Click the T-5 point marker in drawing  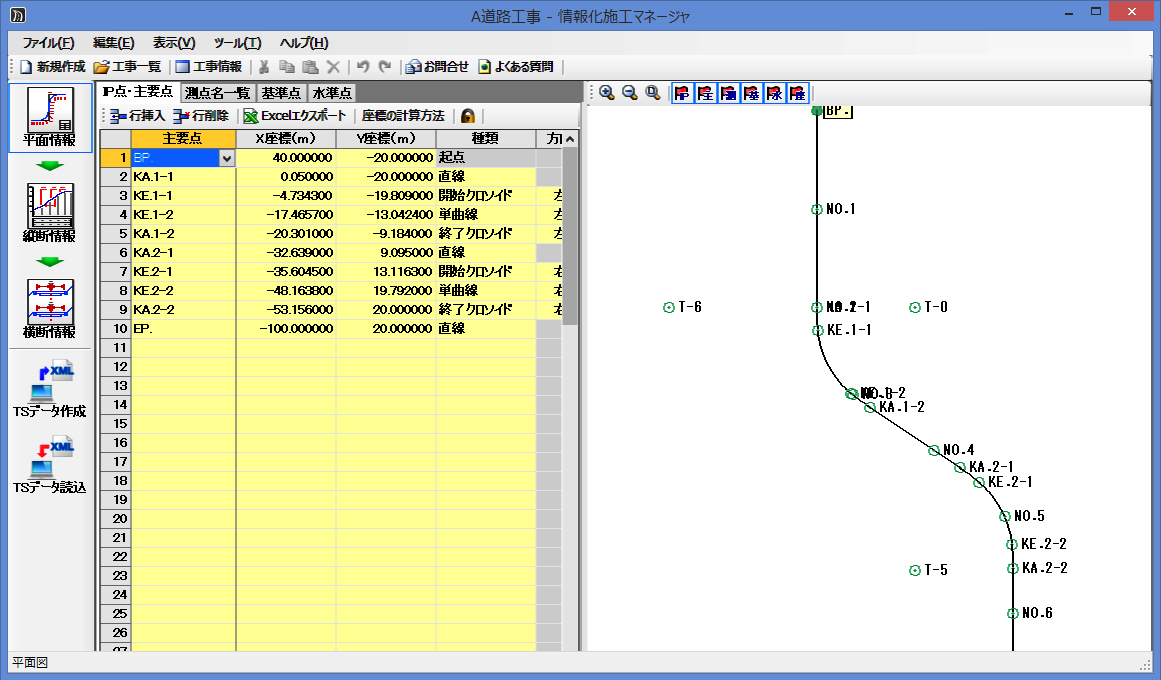914,570
